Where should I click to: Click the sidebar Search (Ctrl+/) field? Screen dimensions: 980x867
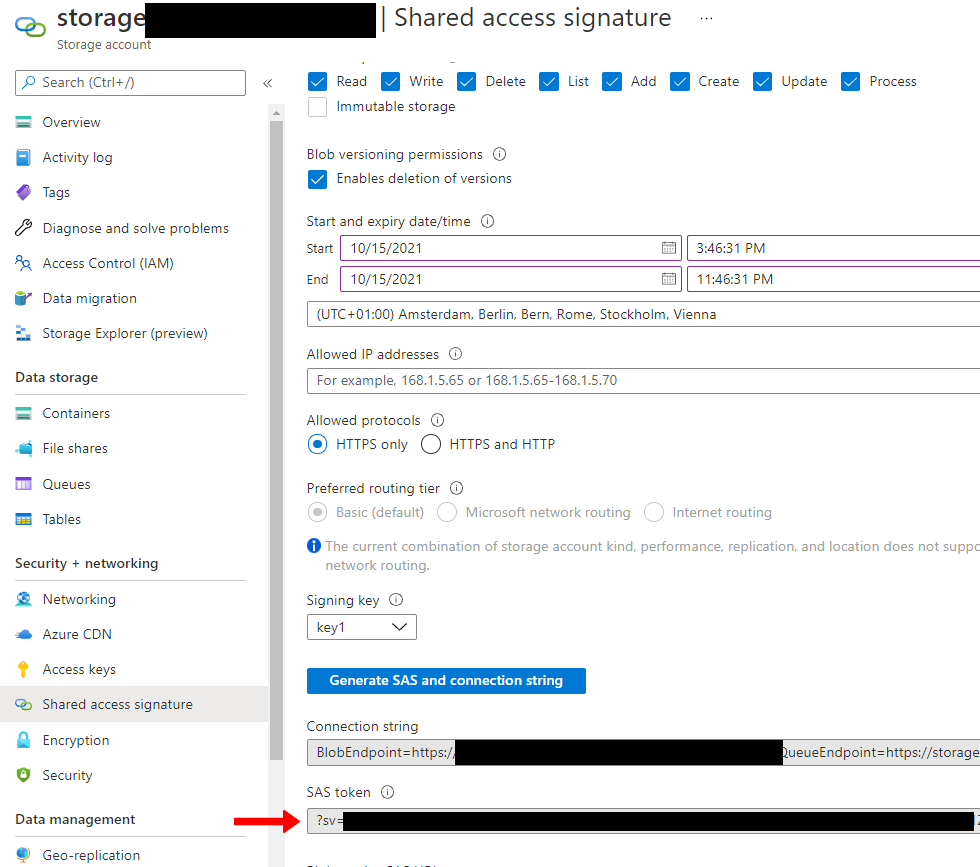click(130, 83)
